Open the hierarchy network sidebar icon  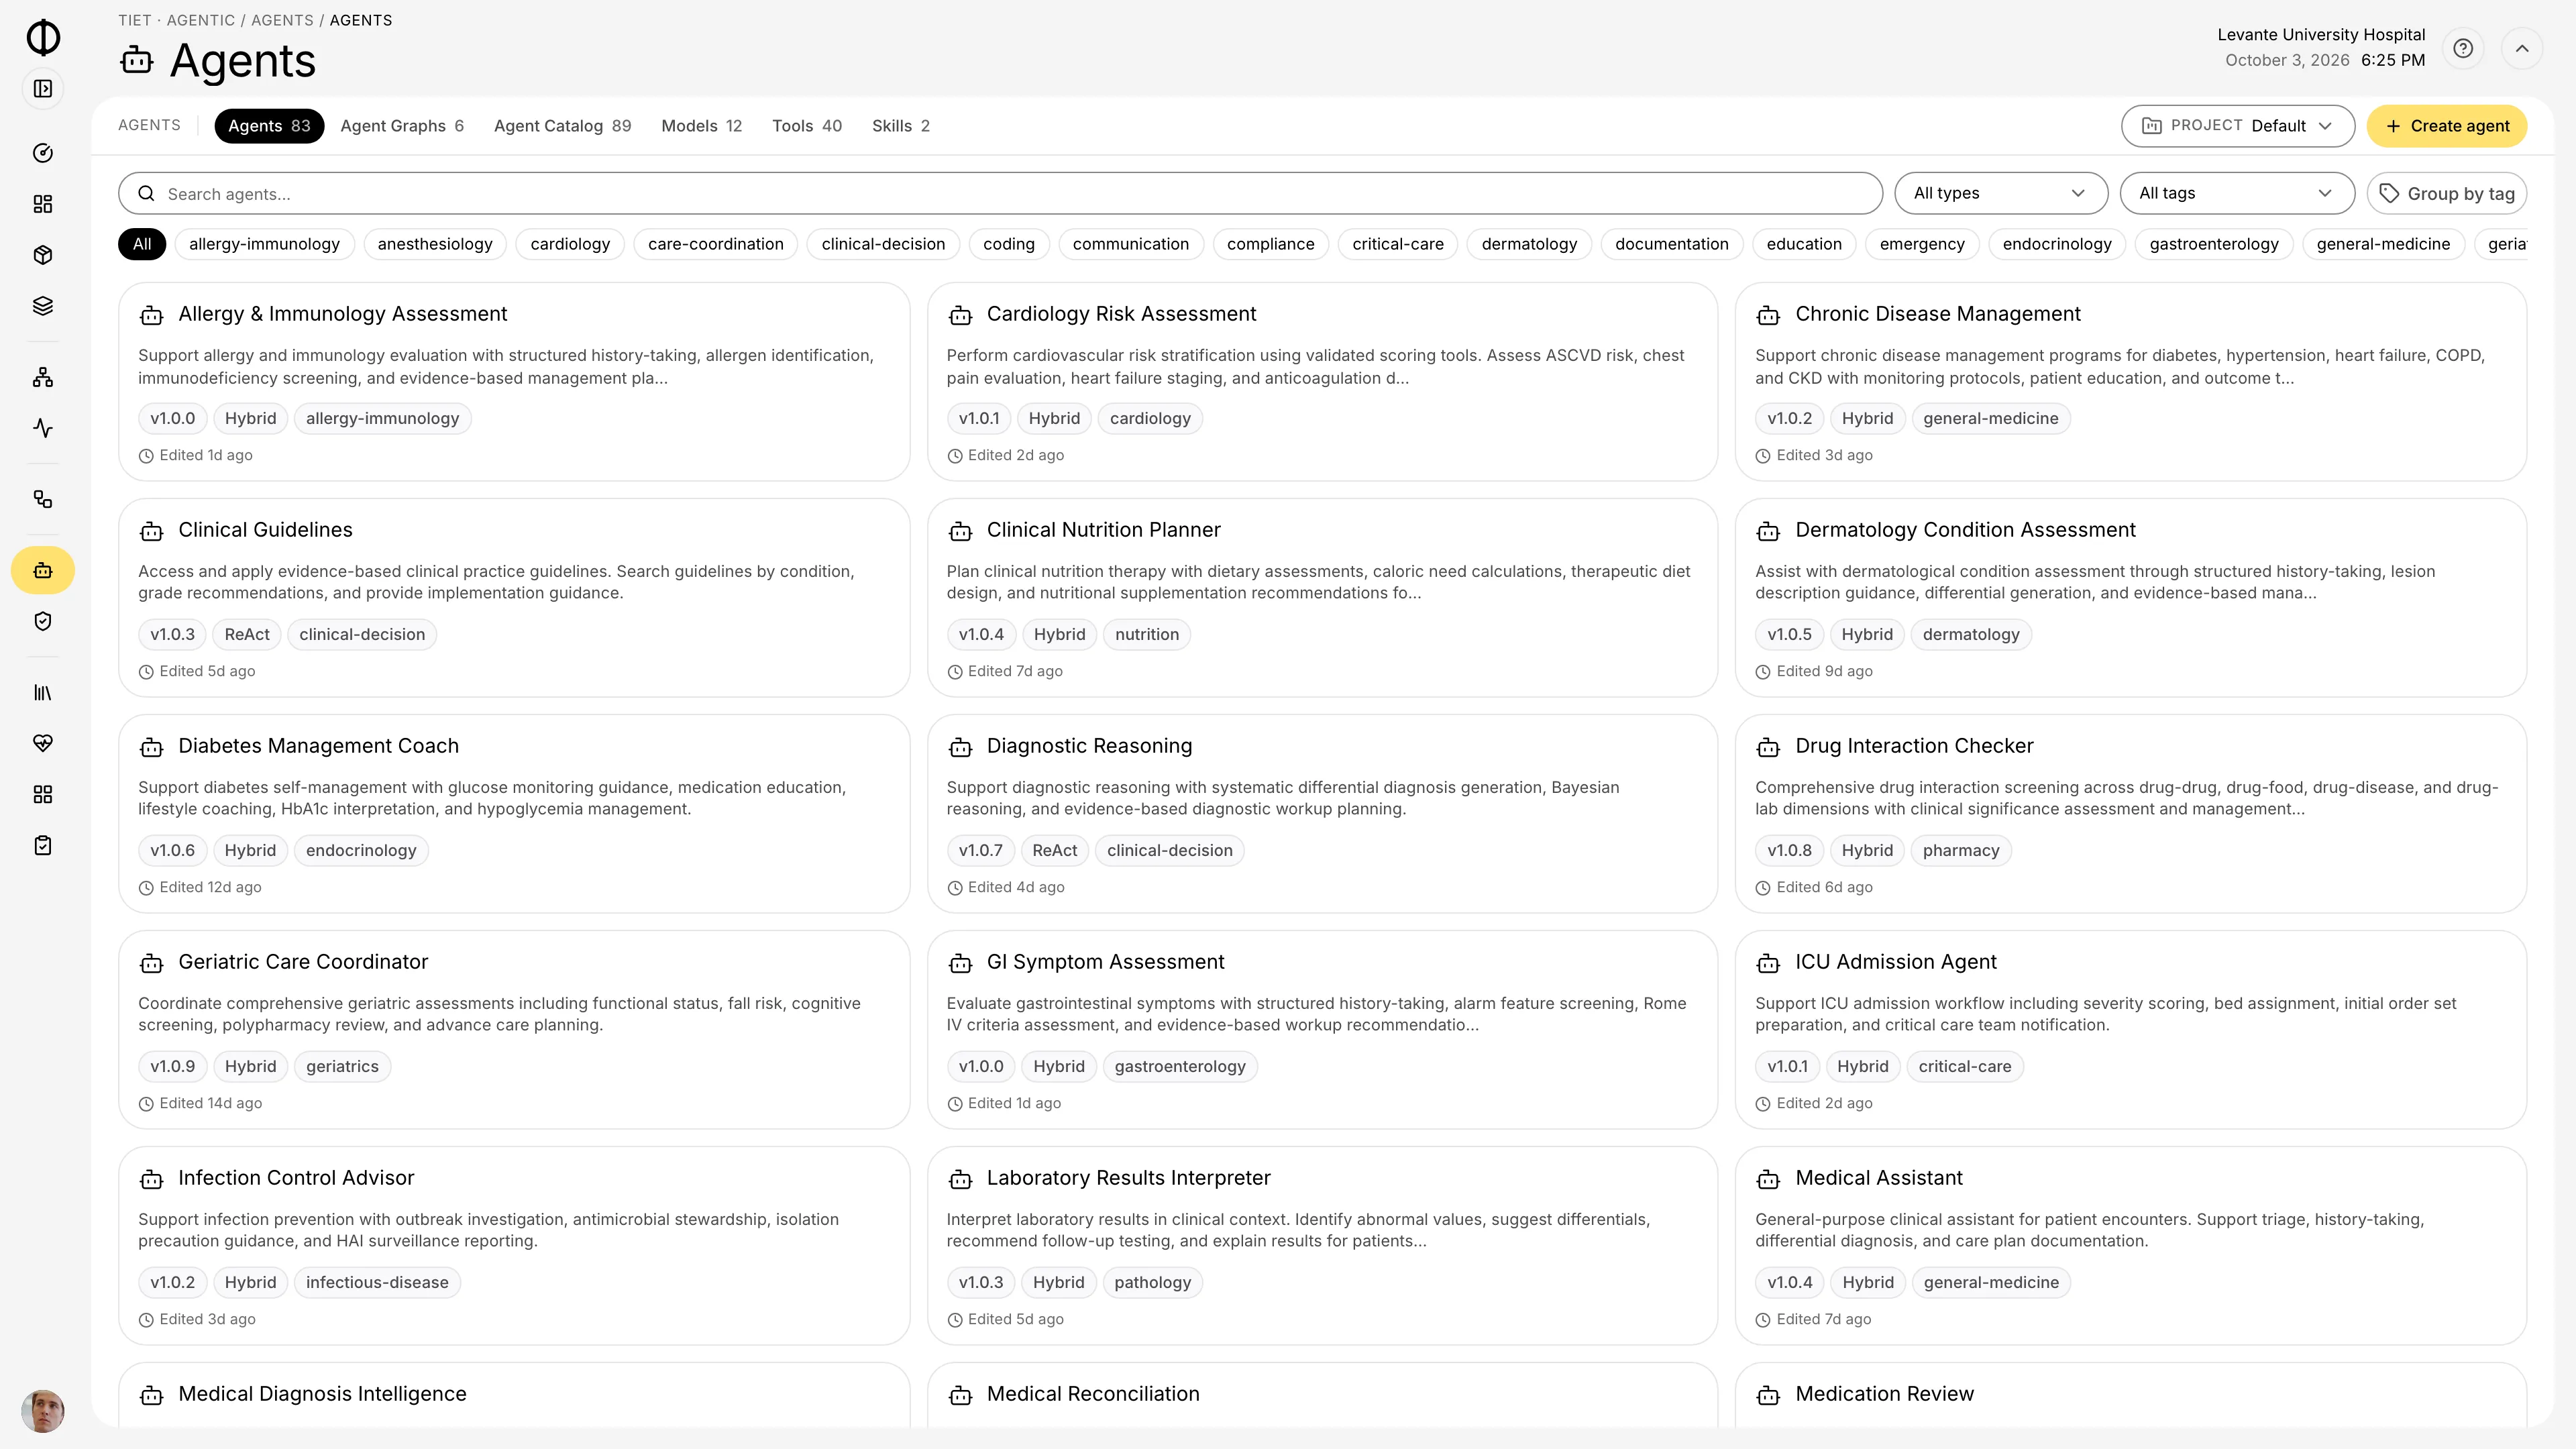click(43, 377)
